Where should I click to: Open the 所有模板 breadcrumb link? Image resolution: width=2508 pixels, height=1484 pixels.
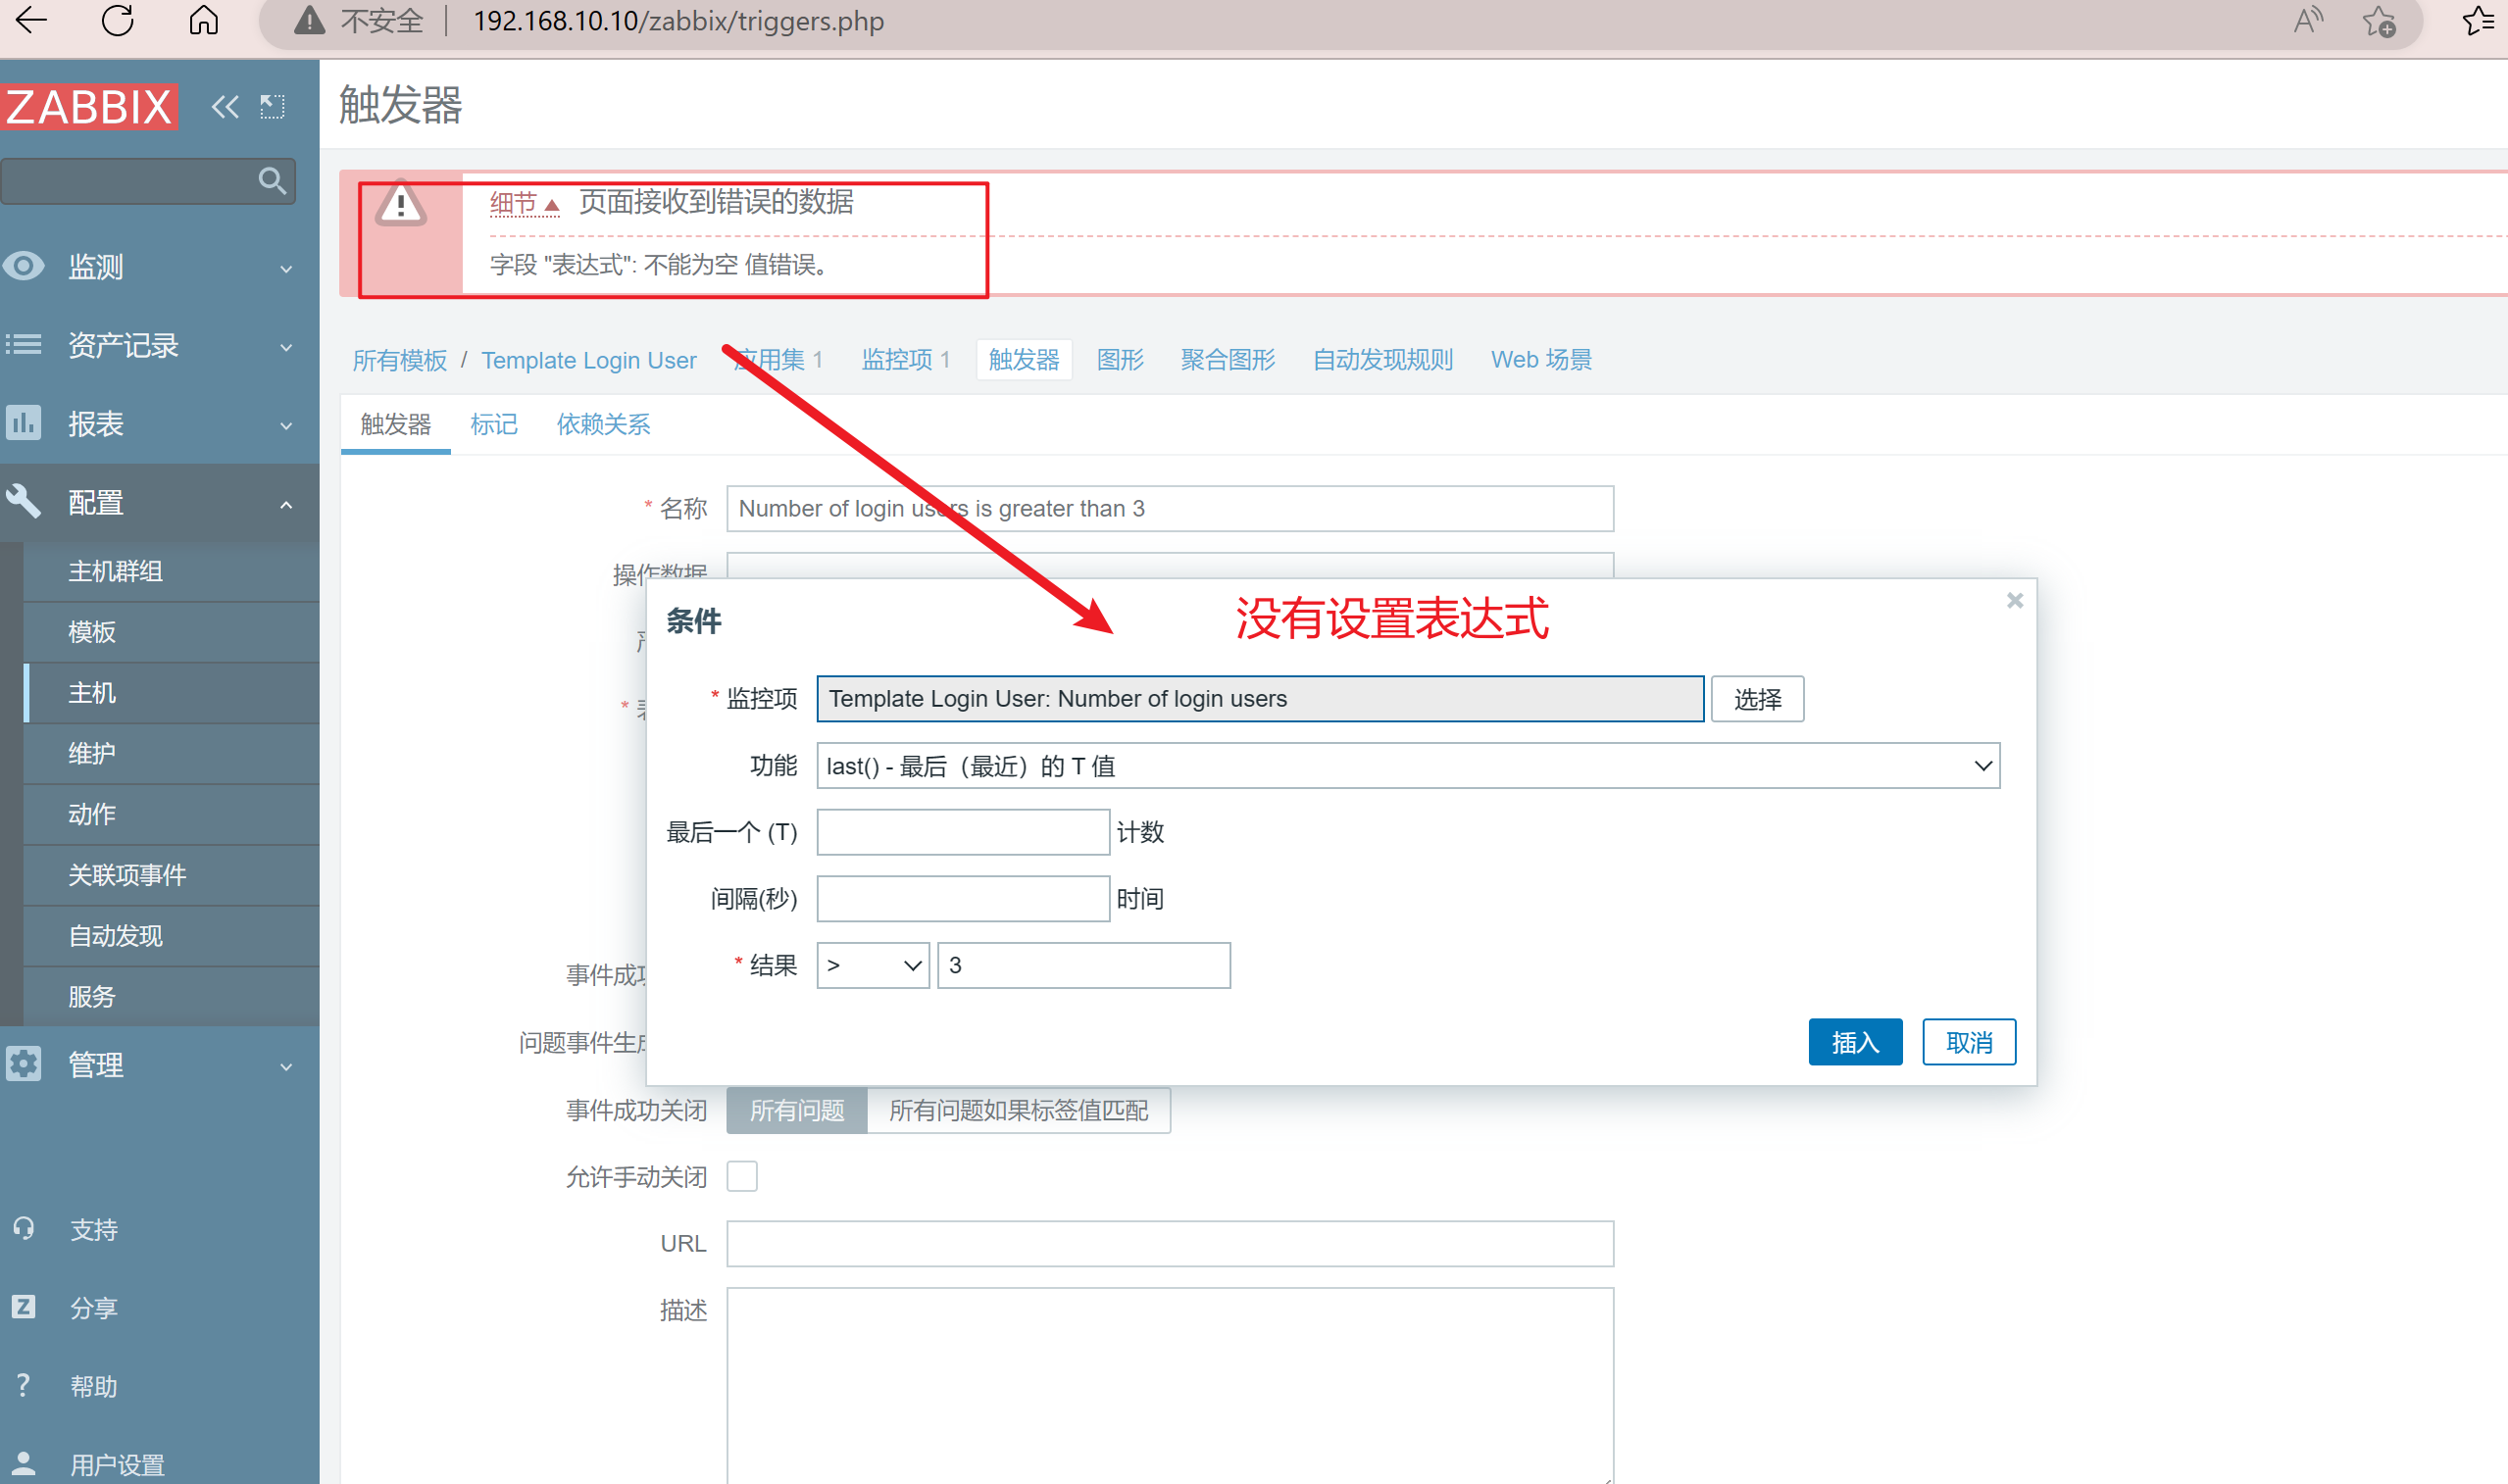[399, 360]
